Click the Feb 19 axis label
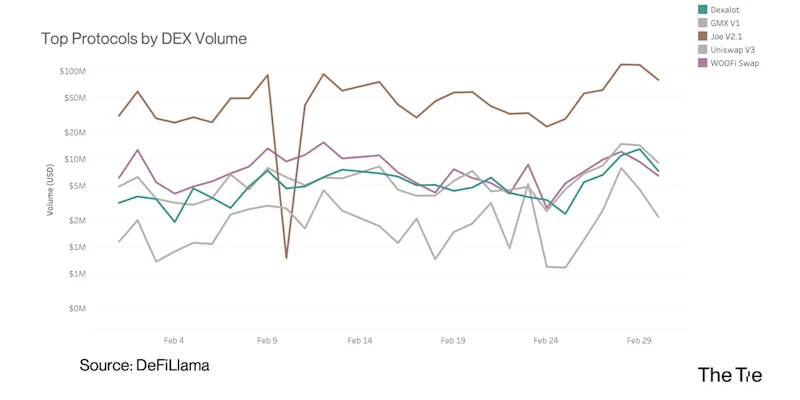 (x=453, y=340)
